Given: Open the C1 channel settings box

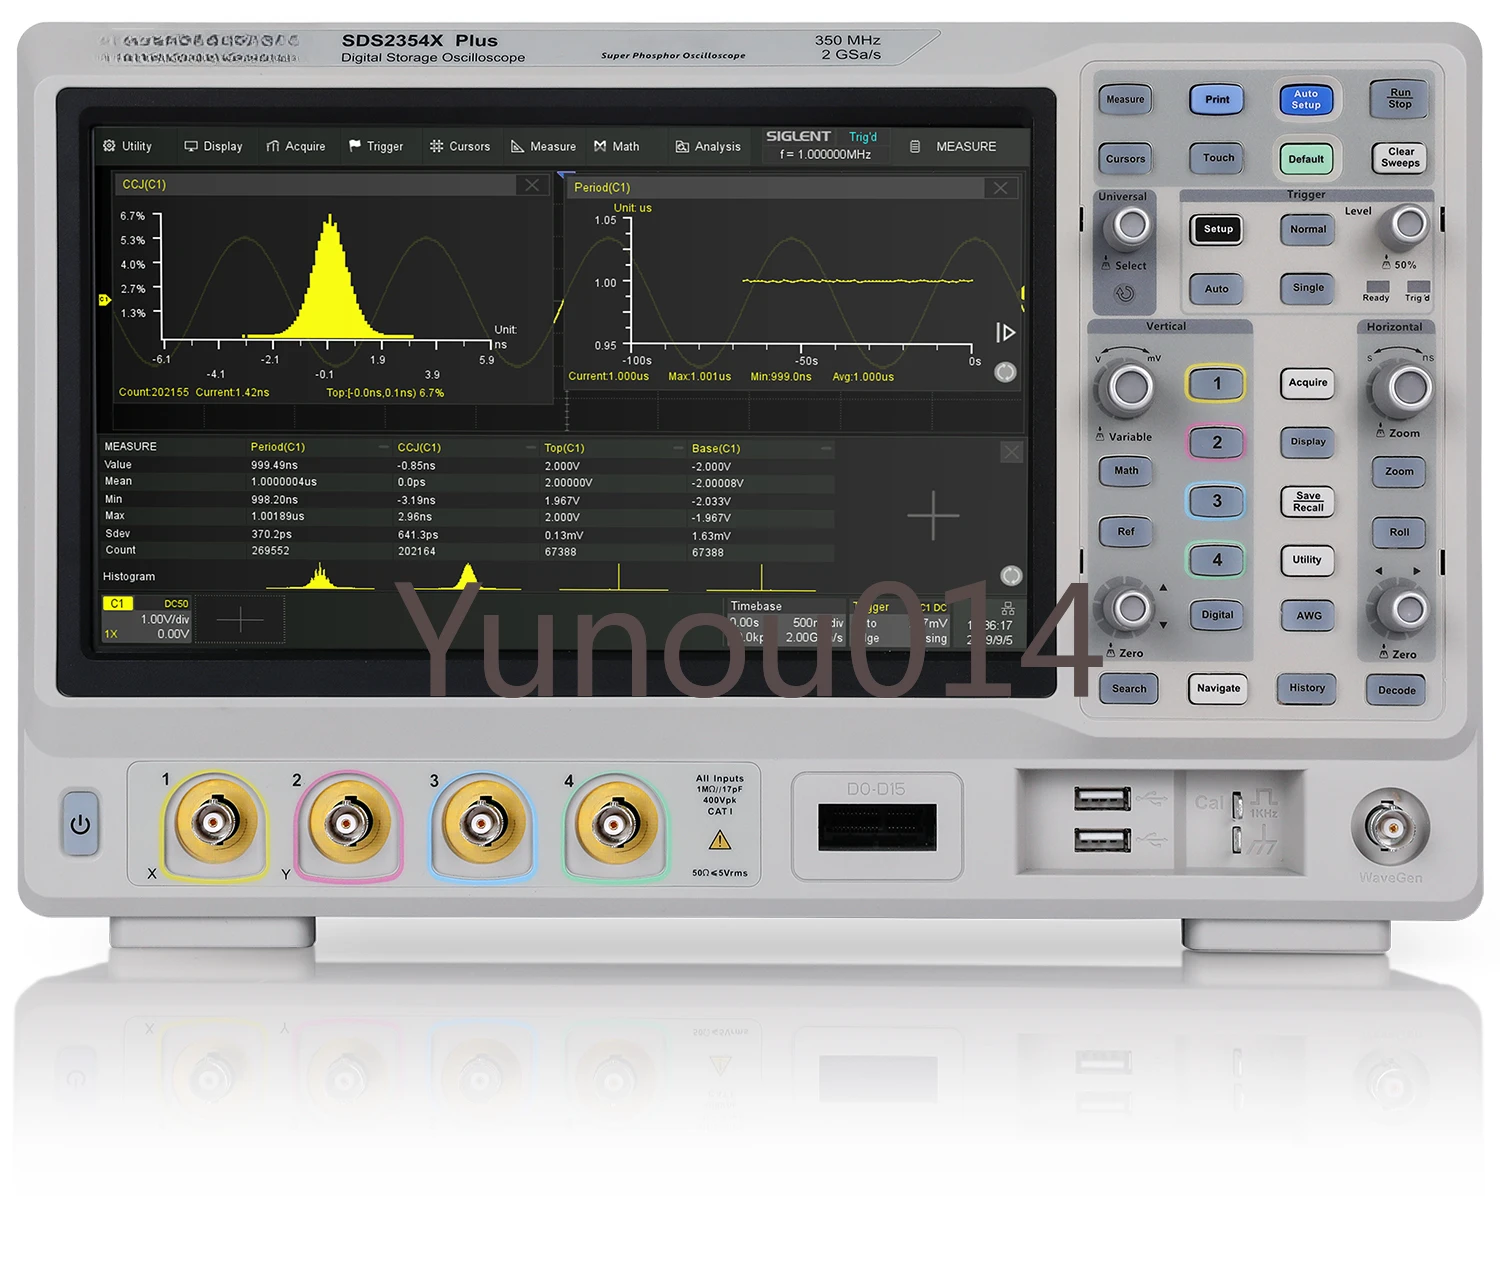Looking at the screenshot, I should point(146,620).
